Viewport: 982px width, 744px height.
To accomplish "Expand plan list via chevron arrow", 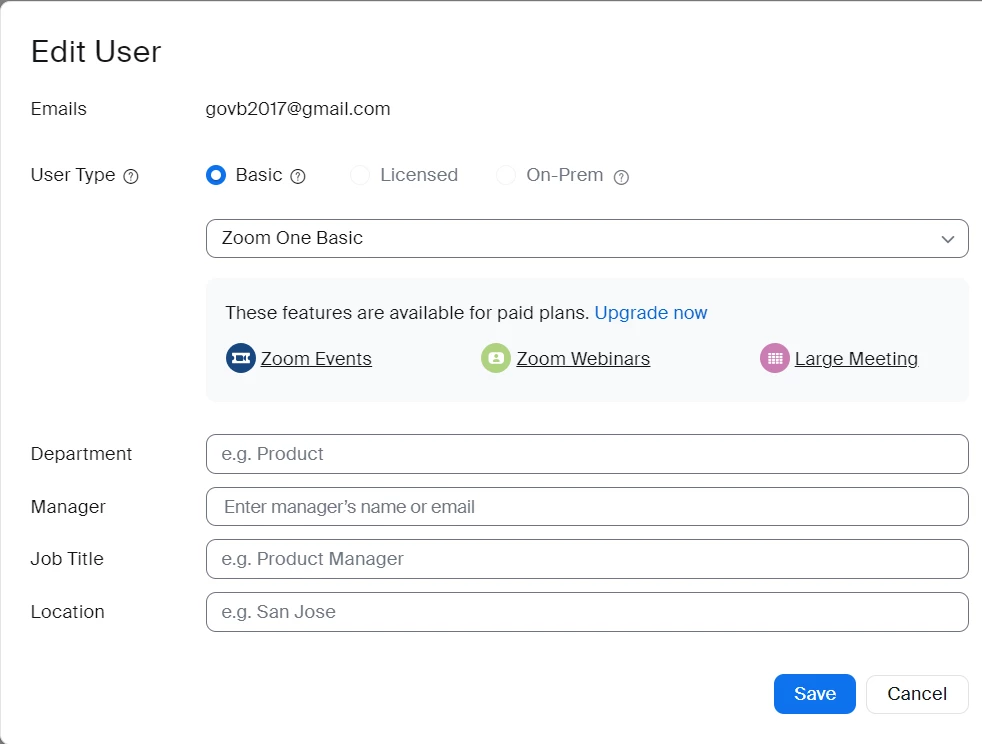I will 948,239.
